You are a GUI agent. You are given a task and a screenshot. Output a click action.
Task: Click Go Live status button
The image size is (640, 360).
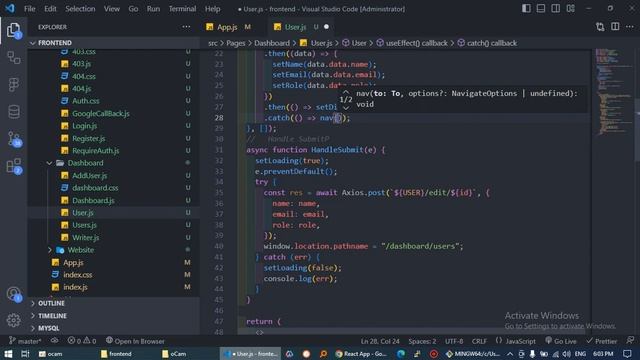coord(561,341)
